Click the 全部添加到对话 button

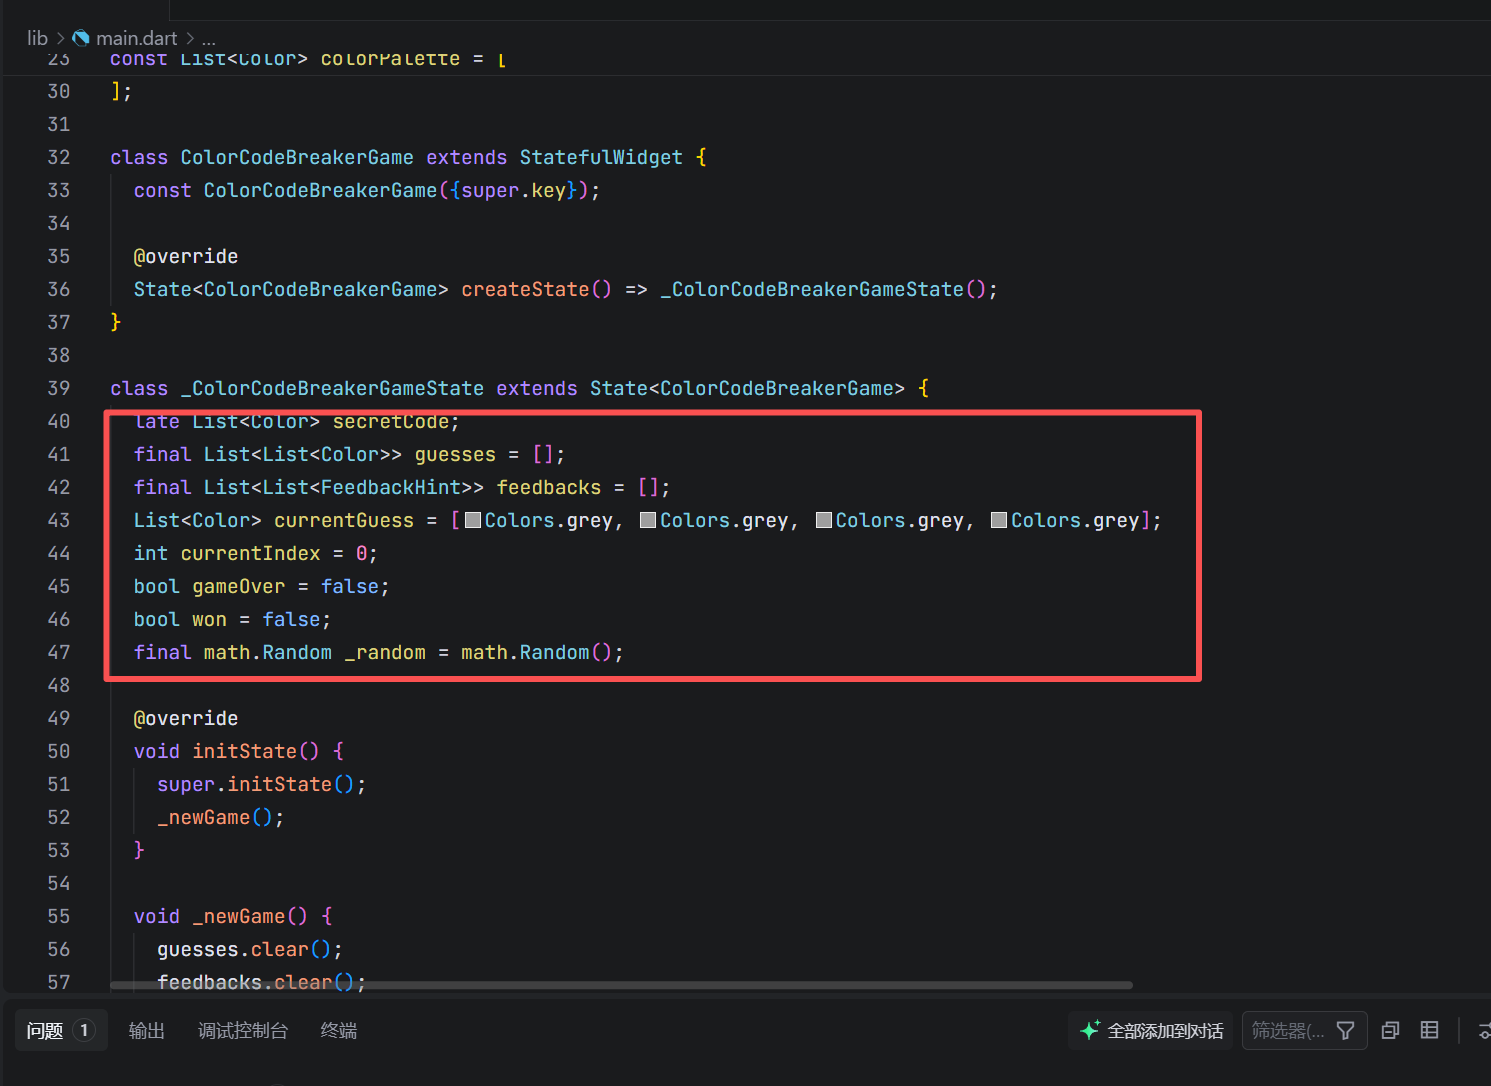click(x=1152, y=1030)
